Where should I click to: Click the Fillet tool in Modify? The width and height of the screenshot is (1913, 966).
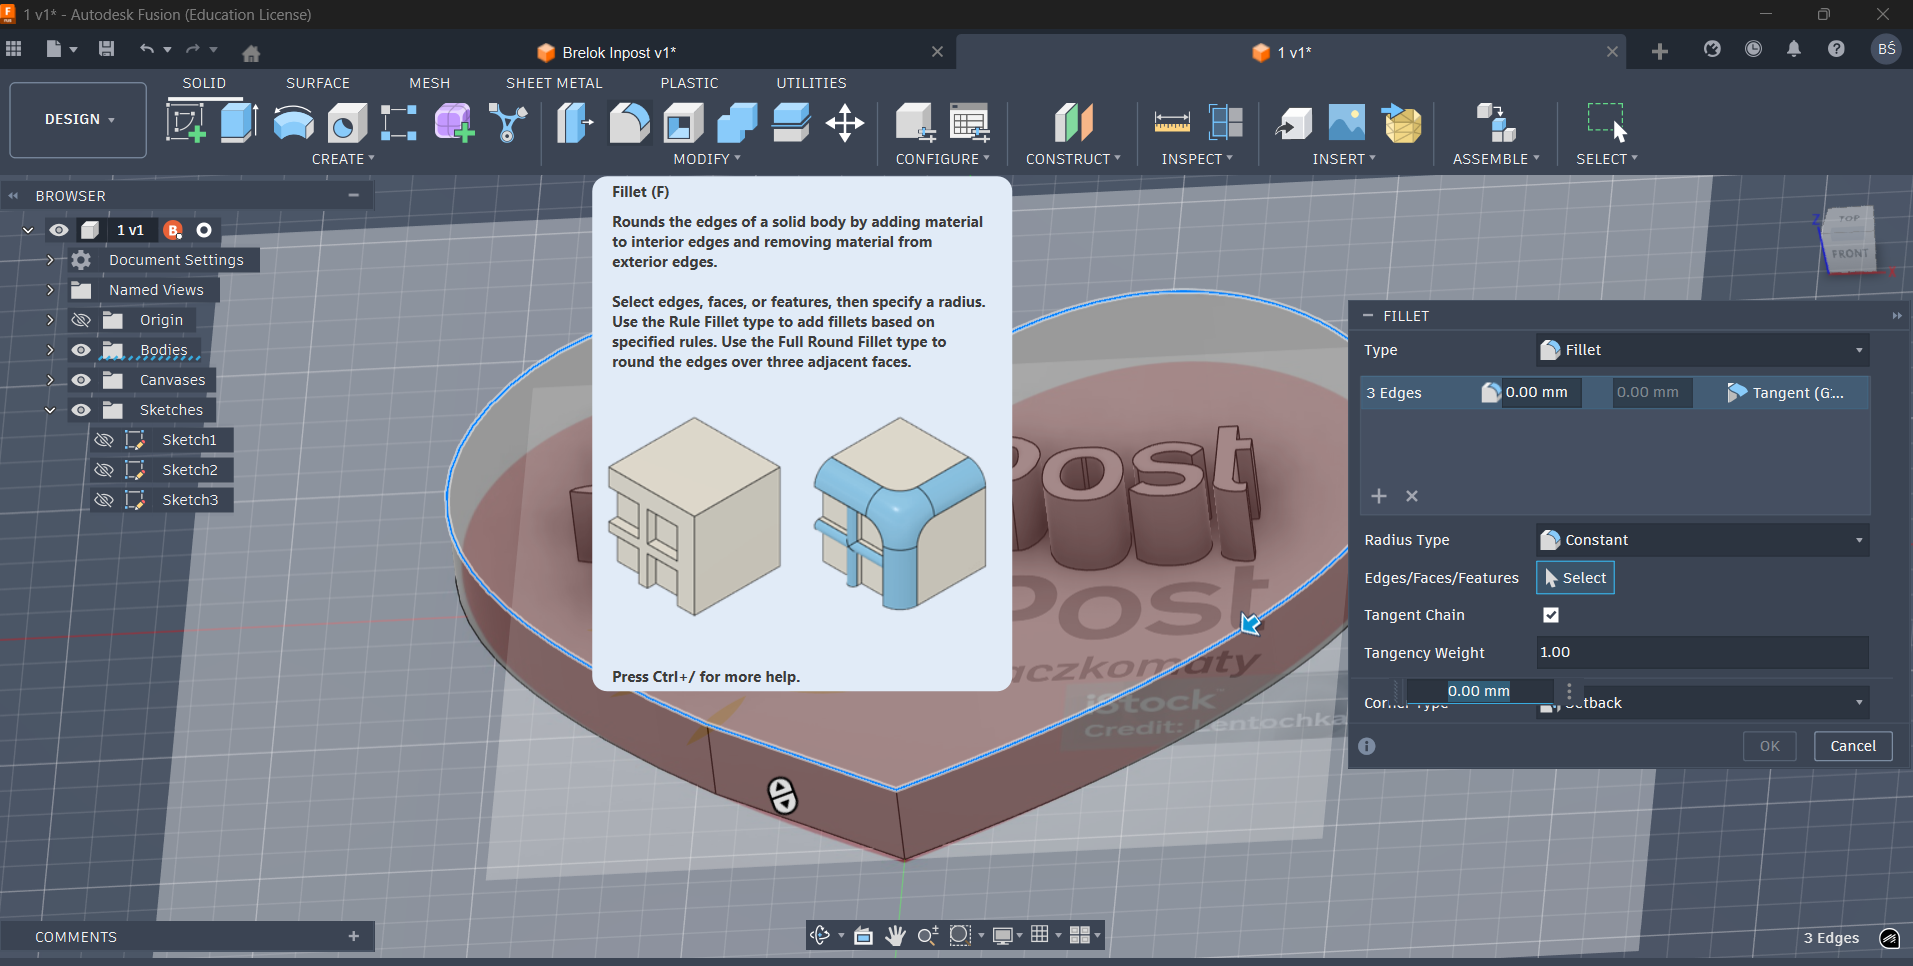tap(629, 123)
